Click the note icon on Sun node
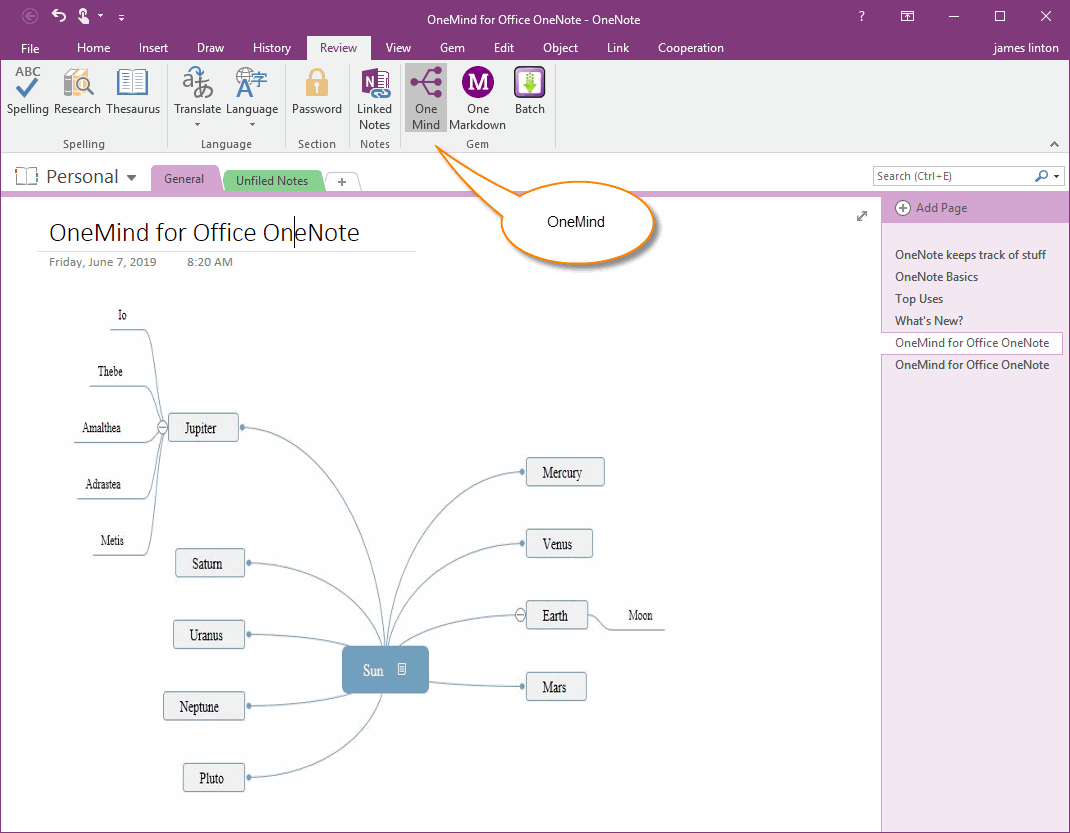1070x833 pixels. pyautogui.click(x=402, y=669)
